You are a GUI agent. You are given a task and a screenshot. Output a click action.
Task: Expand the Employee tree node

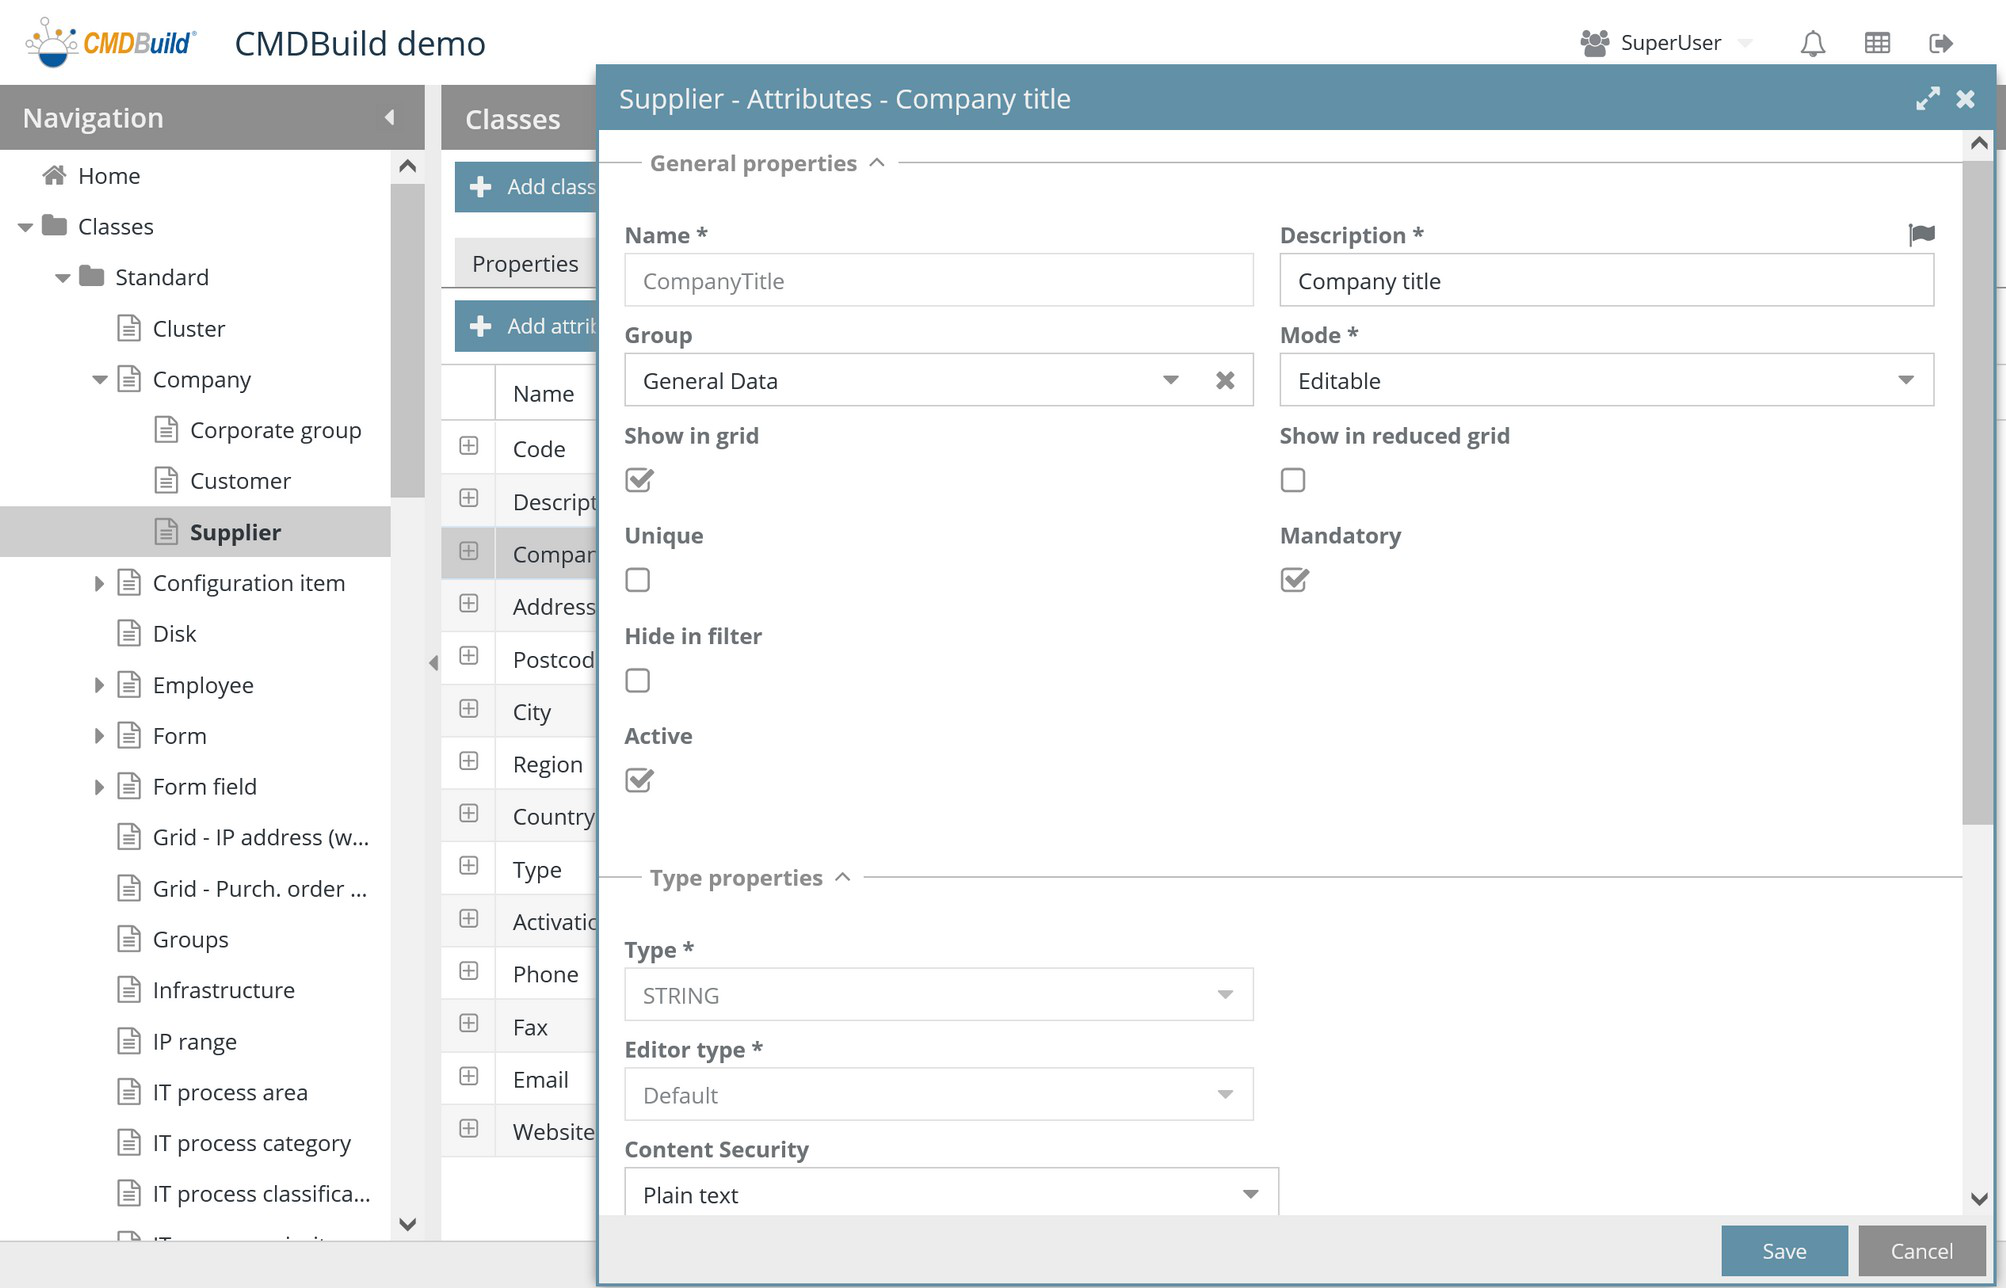tap(98, 685)
